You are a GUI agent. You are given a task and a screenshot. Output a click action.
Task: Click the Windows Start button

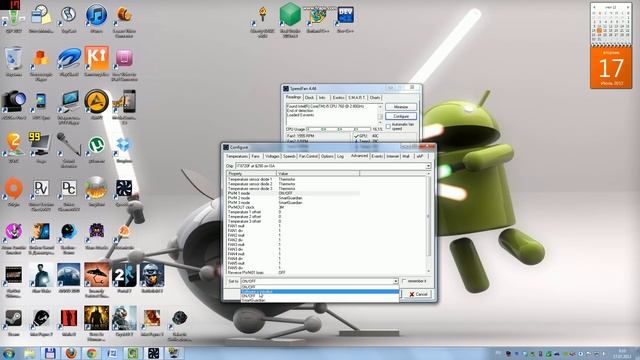[8, 353]
